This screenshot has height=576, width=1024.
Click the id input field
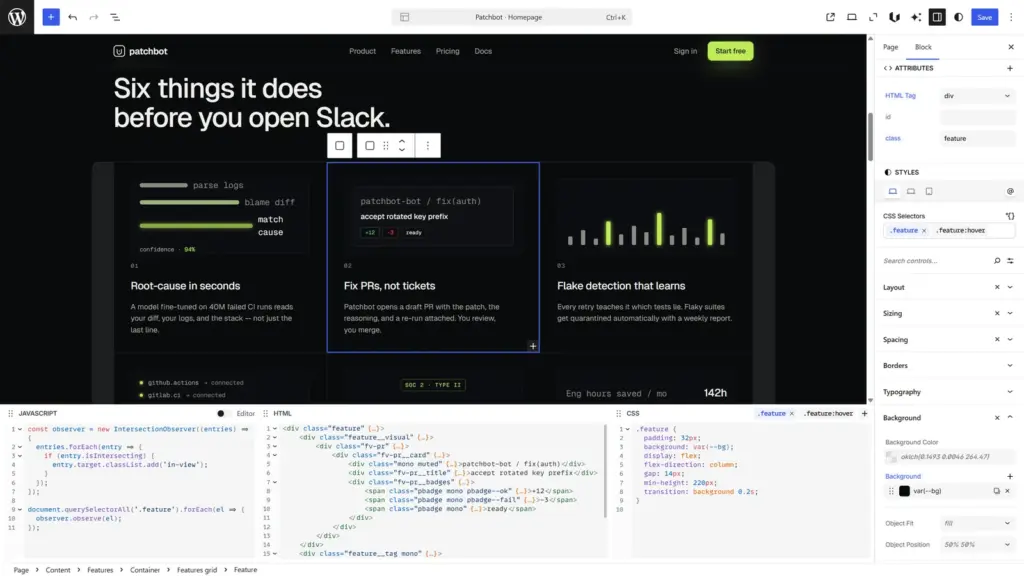(x=977, y=117)
